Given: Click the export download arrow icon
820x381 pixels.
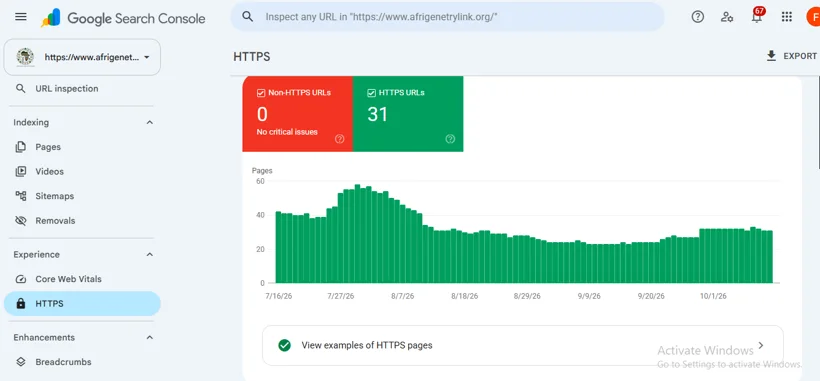Looking at the screenshot, I should (x=771, y=56).
